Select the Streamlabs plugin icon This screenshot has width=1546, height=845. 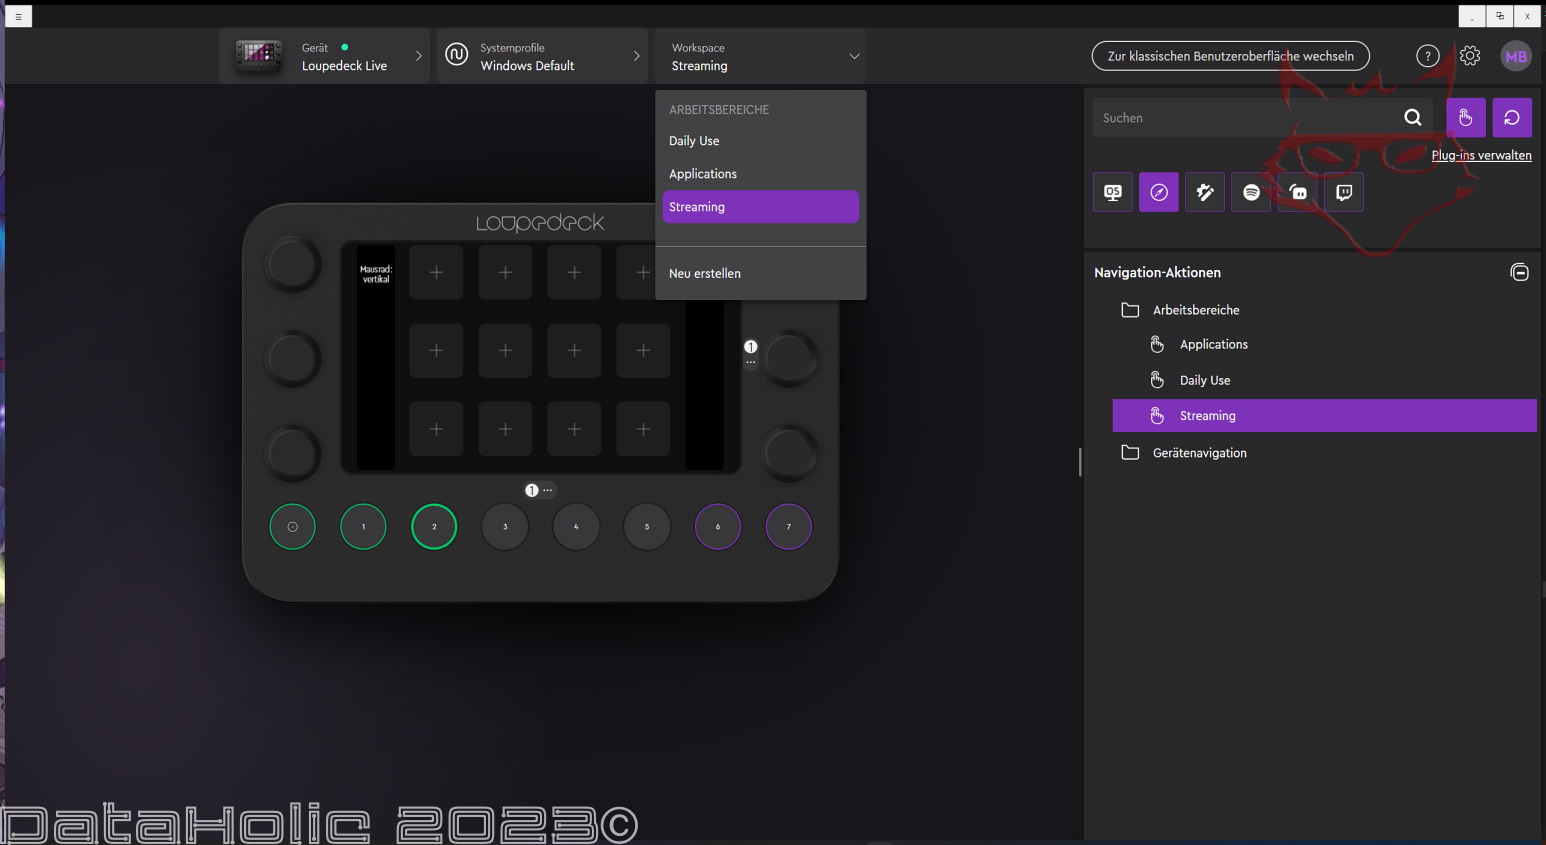tap(1298, 192)
